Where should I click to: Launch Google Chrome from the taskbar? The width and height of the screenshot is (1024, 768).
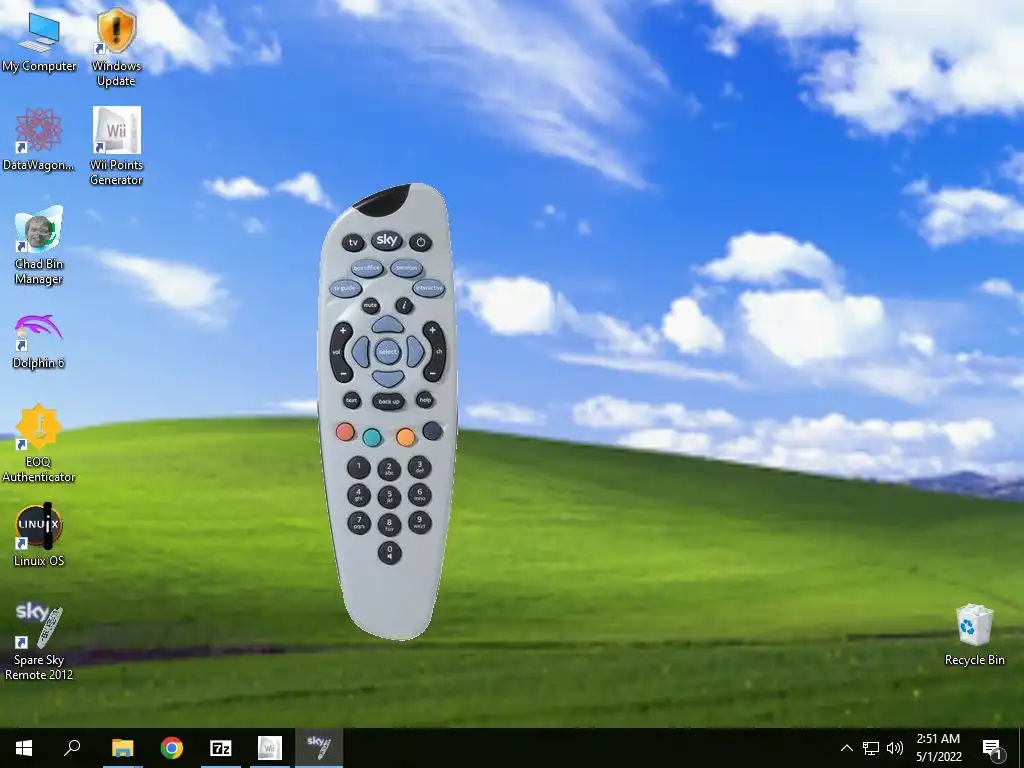pyautogui.click(x=172, y=748)
